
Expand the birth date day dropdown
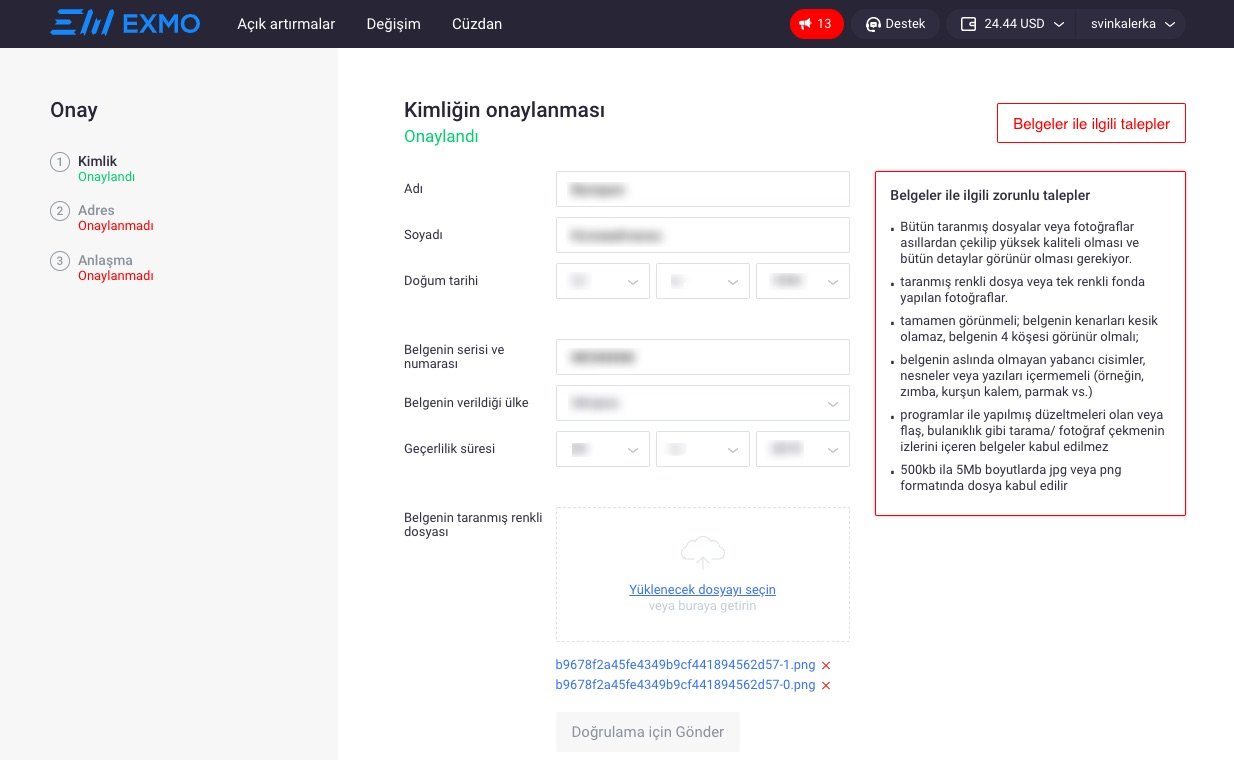[603, 281]
